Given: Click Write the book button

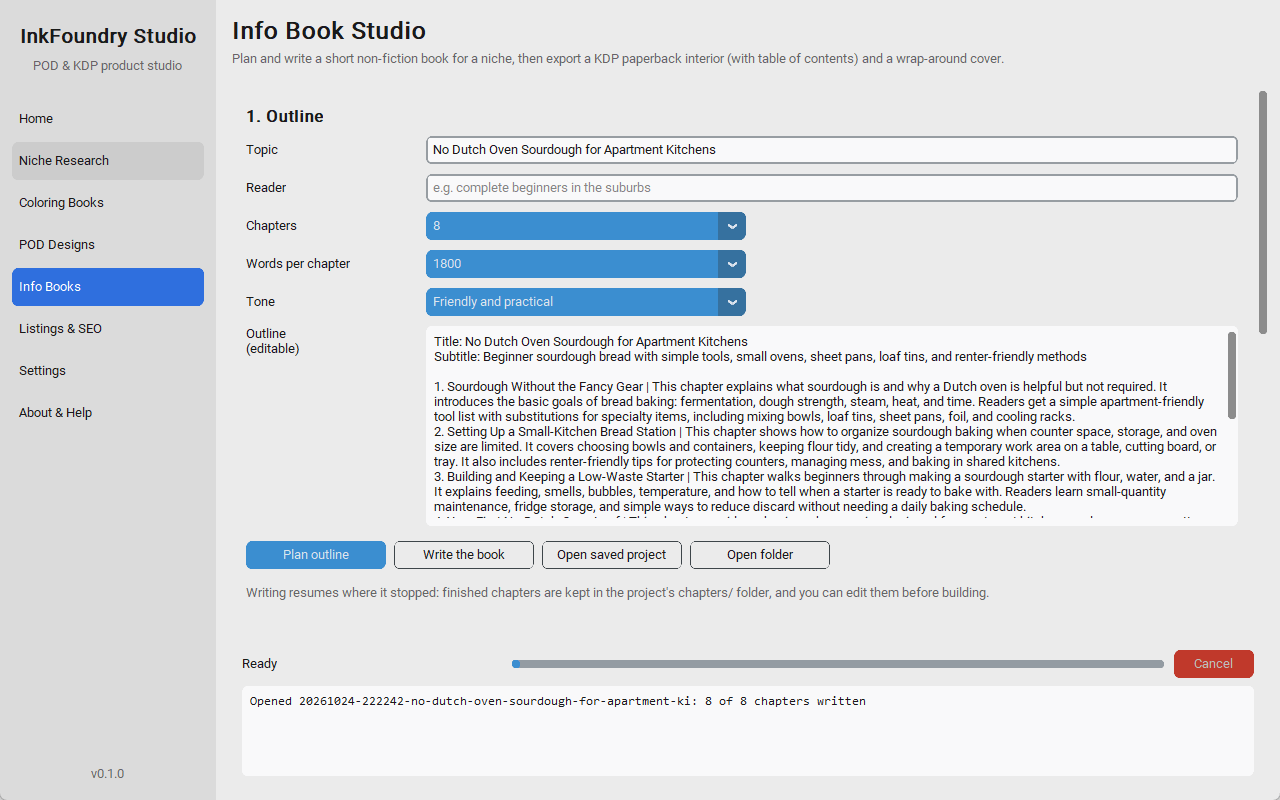Looking at the screenshot, I should coord(464,555).
